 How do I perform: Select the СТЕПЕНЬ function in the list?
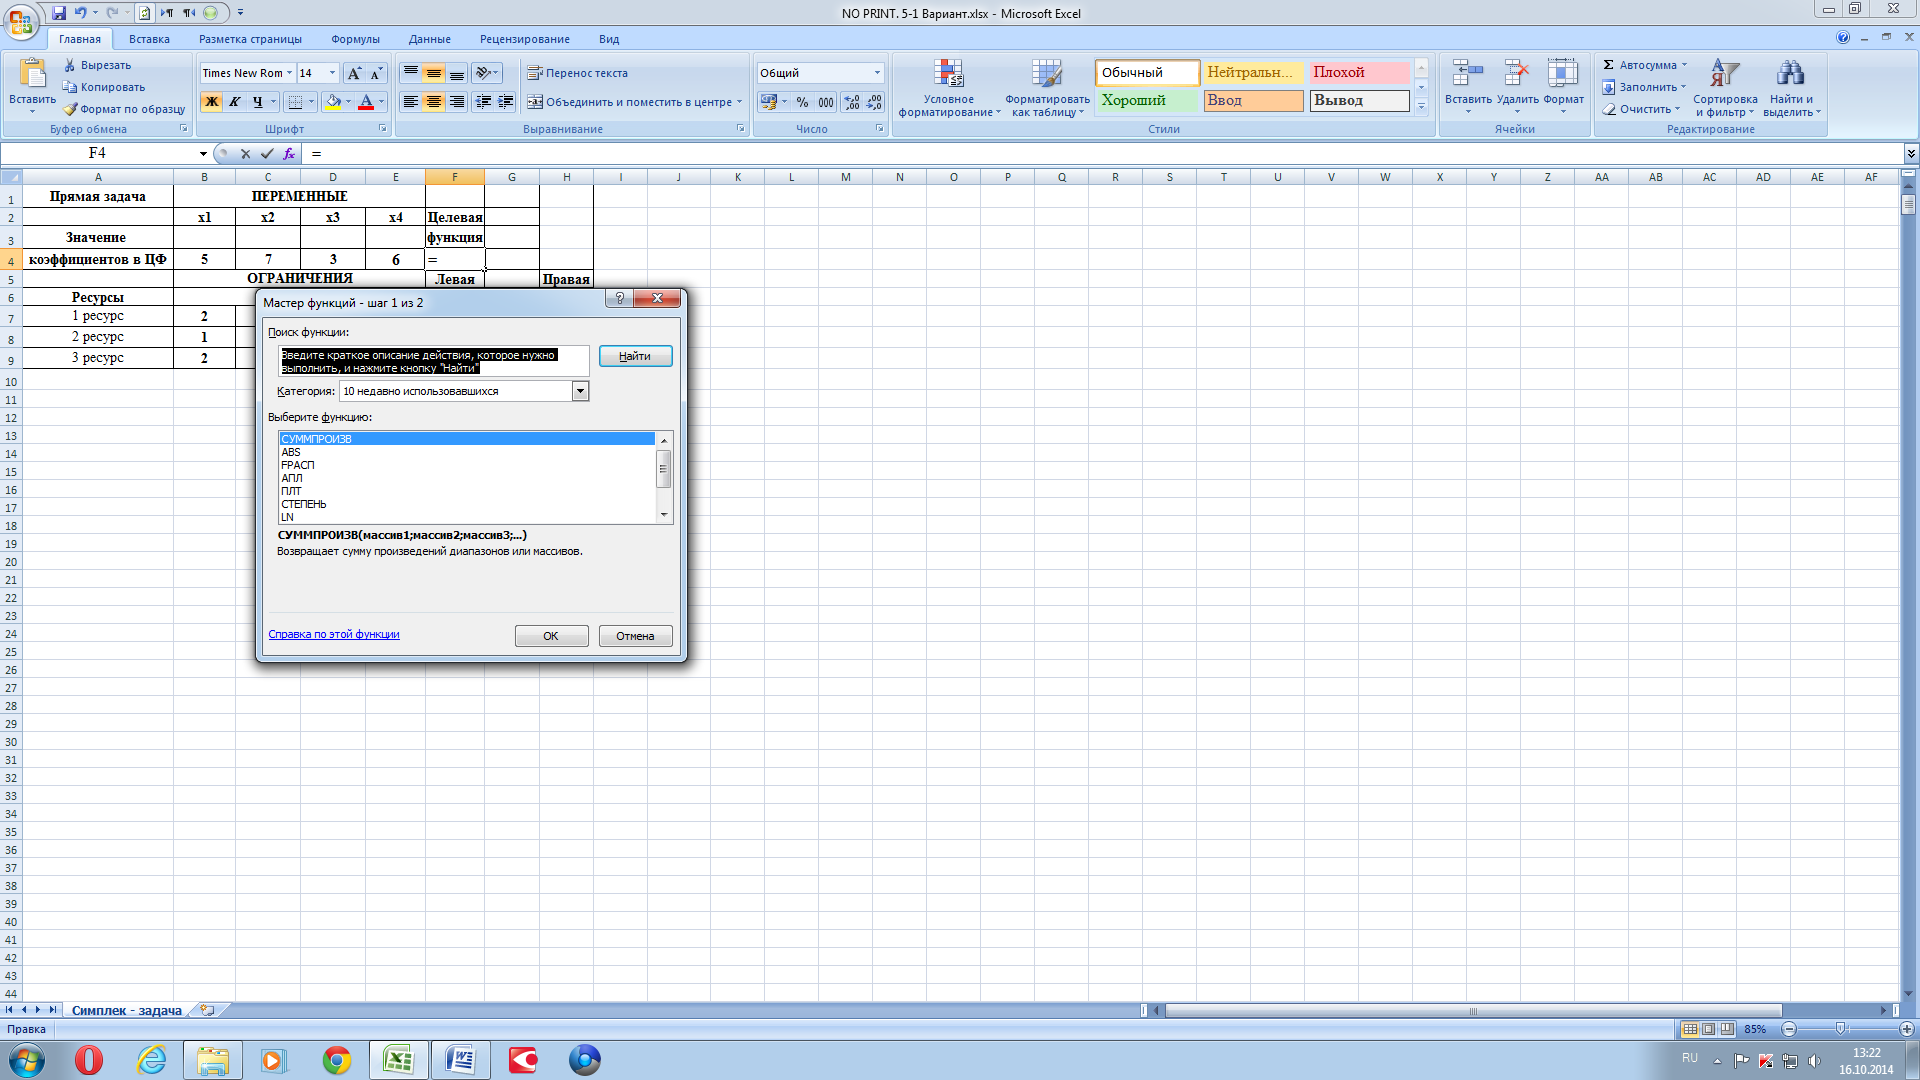pos(304,504)
